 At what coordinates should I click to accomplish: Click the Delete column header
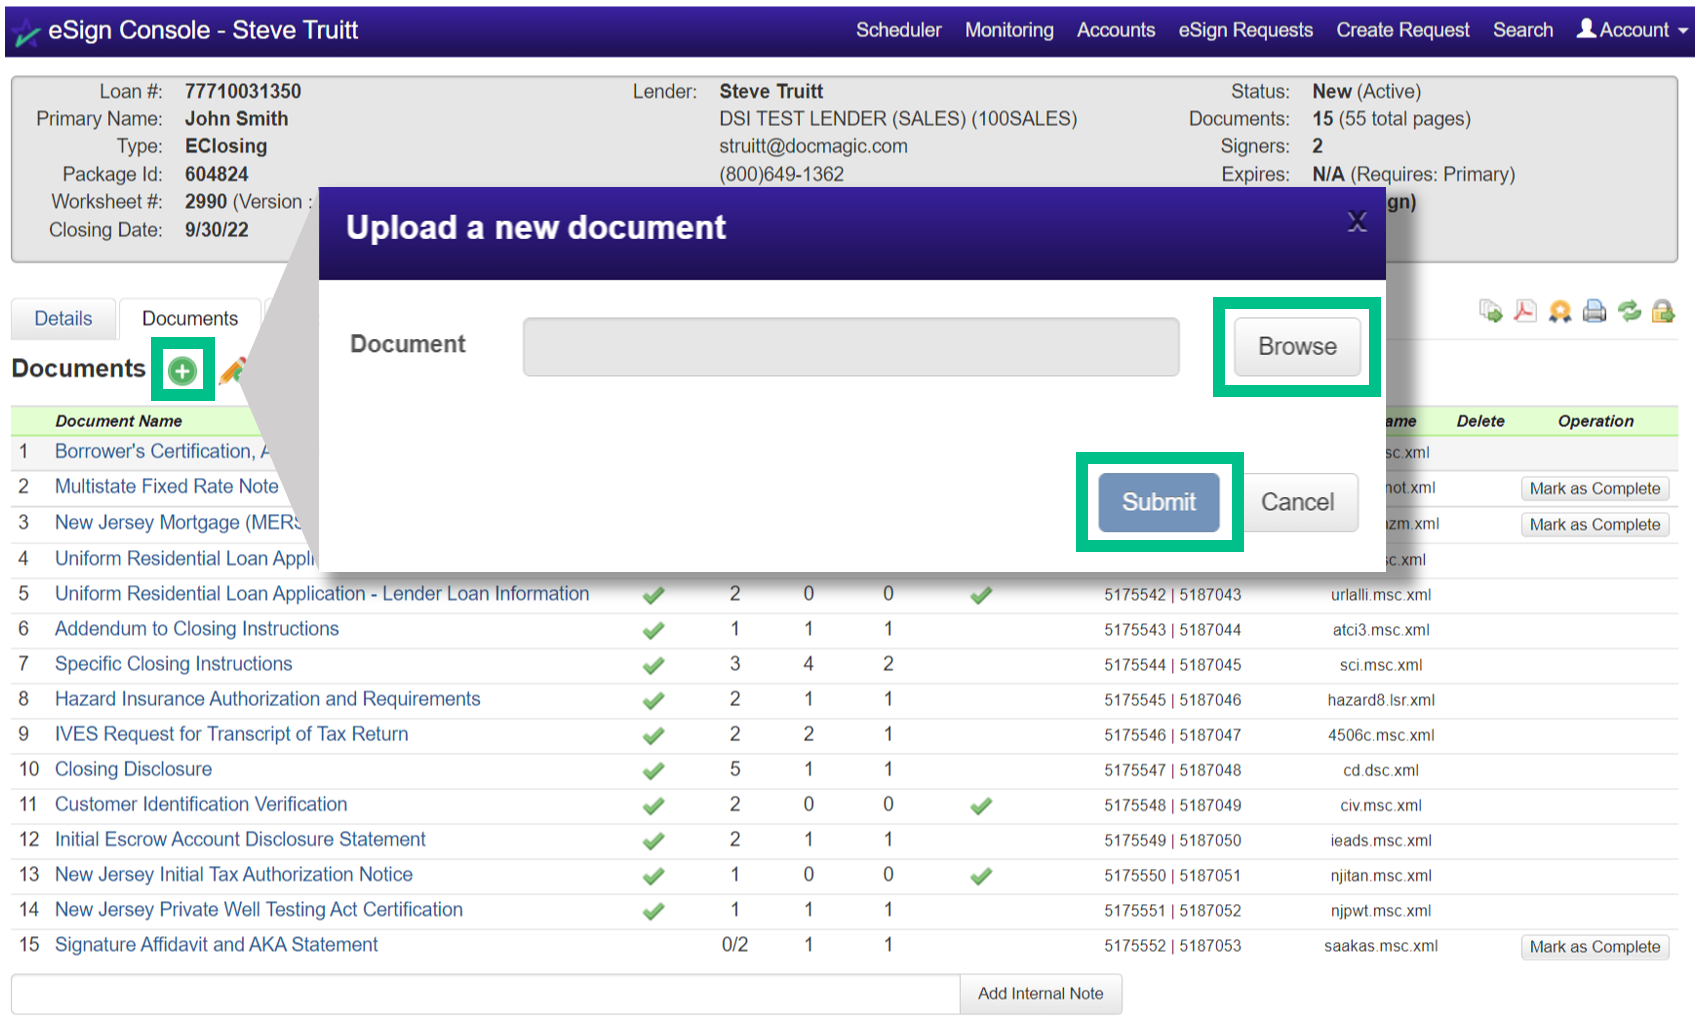(1480, 421)
